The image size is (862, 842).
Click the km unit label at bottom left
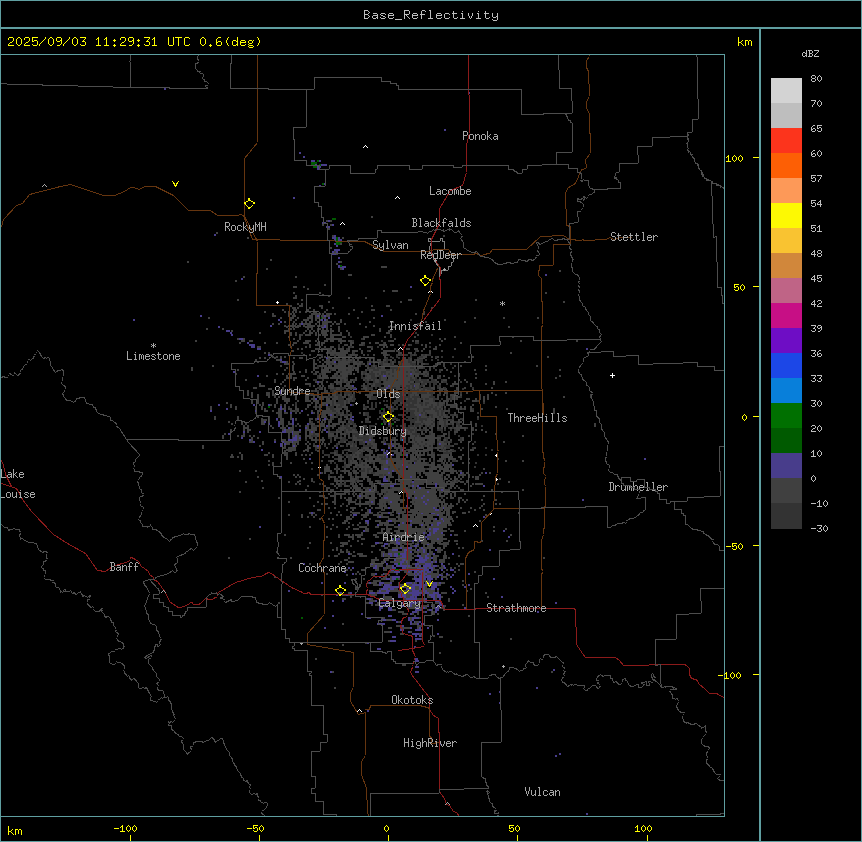[15, 830]
